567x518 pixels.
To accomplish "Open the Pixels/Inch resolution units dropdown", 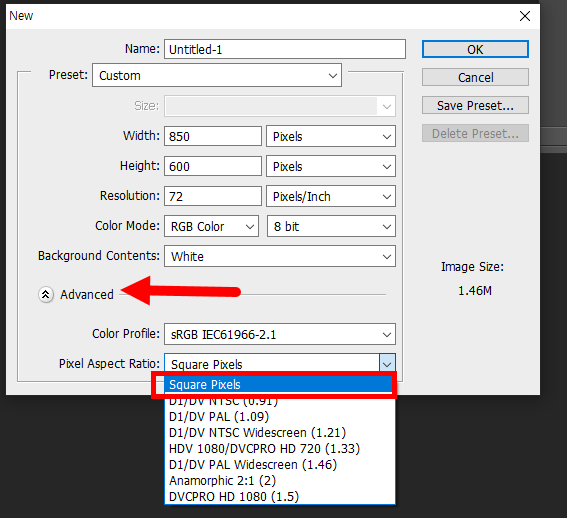I will click(x=331, y=196).
